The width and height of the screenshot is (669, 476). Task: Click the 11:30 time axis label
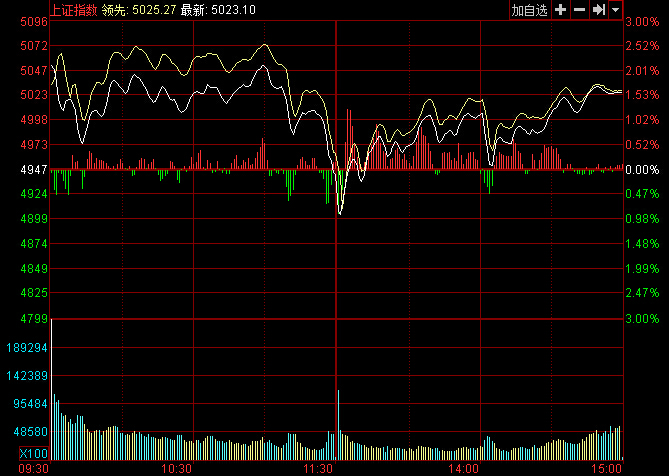(x=319, y=468)
